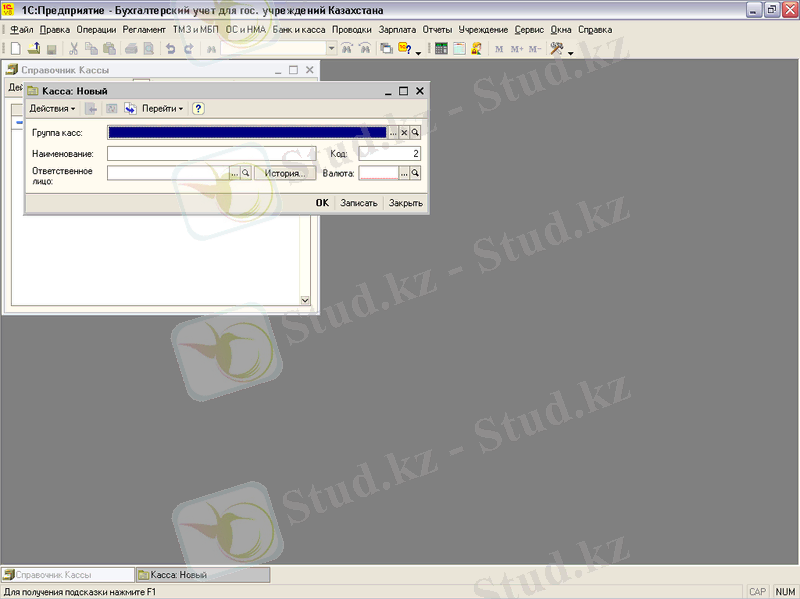Image resolution: width=800 pixels, height=599 pixels.
Task: Click the Print preview icon
Action: coord(148,48)
